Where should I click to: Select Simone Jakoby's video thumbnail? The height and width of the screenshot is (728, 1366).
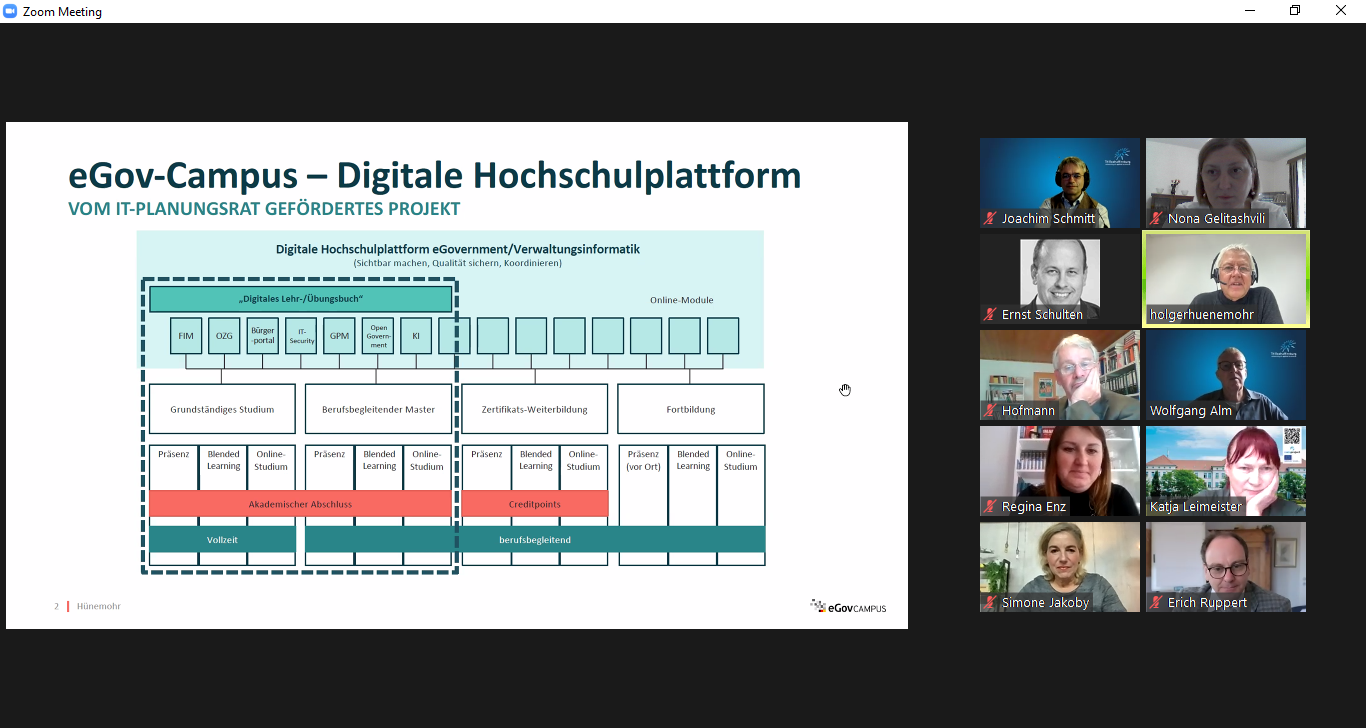[1060, 567]
